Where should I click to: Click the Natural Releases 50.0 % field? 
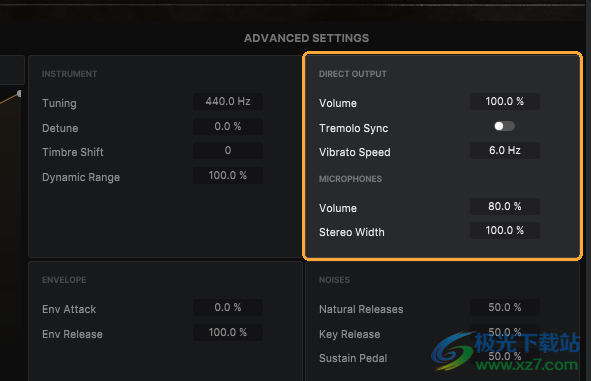click(505, 307)
